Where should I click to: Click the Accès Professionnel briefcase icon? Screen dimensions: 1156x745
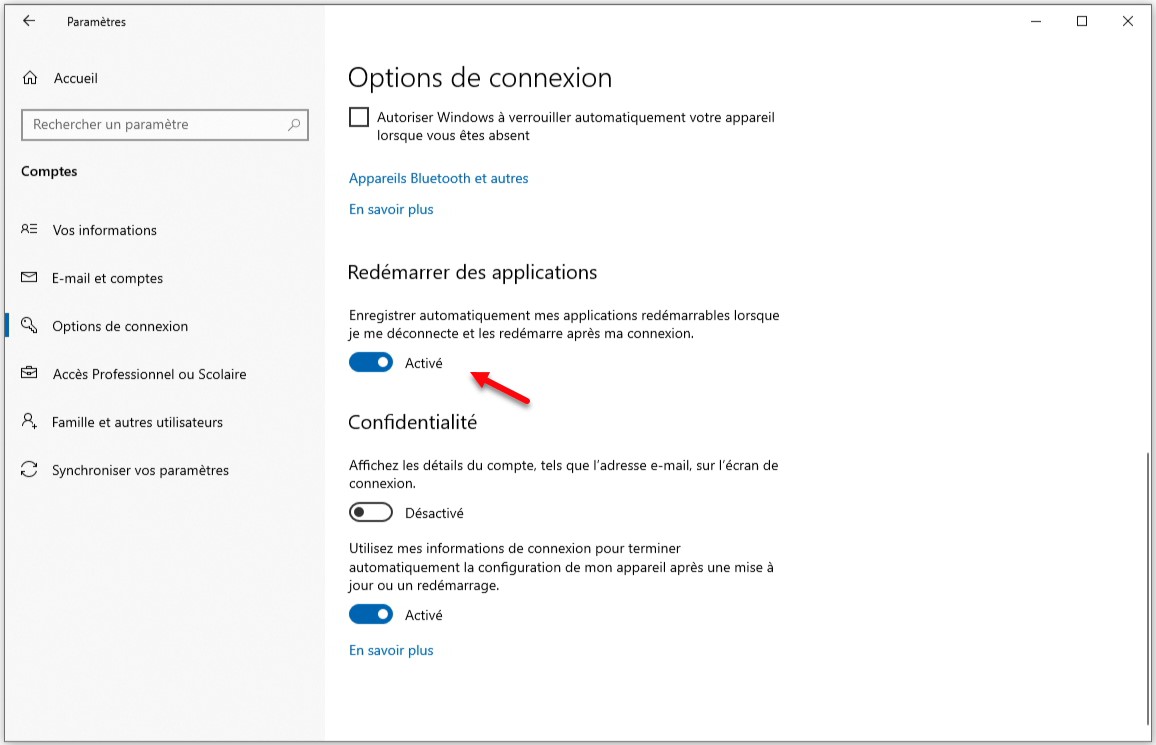29,374
